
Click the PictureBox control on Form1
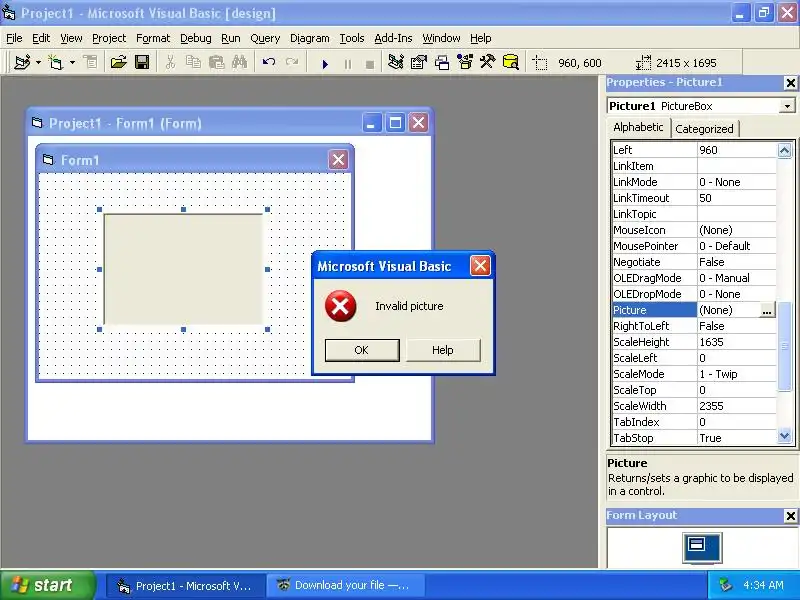tap(184, 269)
